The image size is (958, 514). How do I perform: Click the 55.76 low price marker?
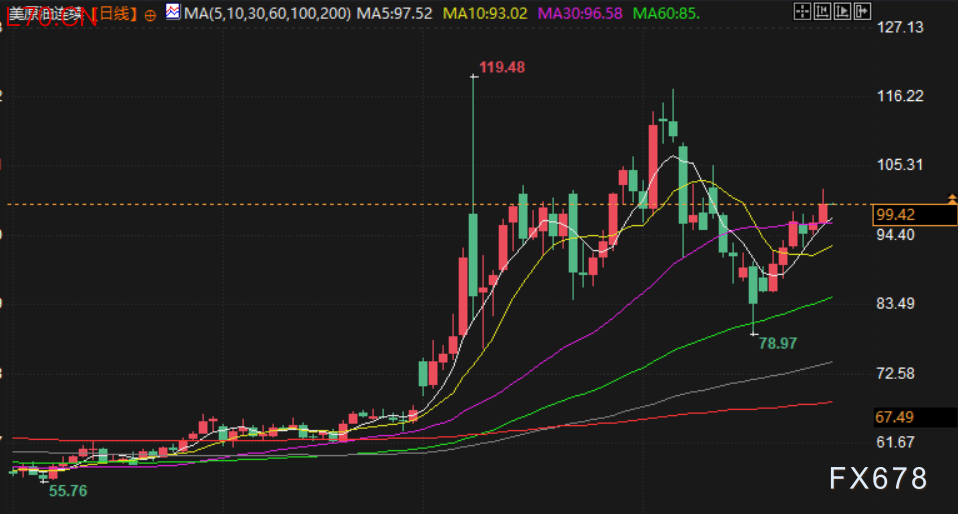tap(68, 491)
